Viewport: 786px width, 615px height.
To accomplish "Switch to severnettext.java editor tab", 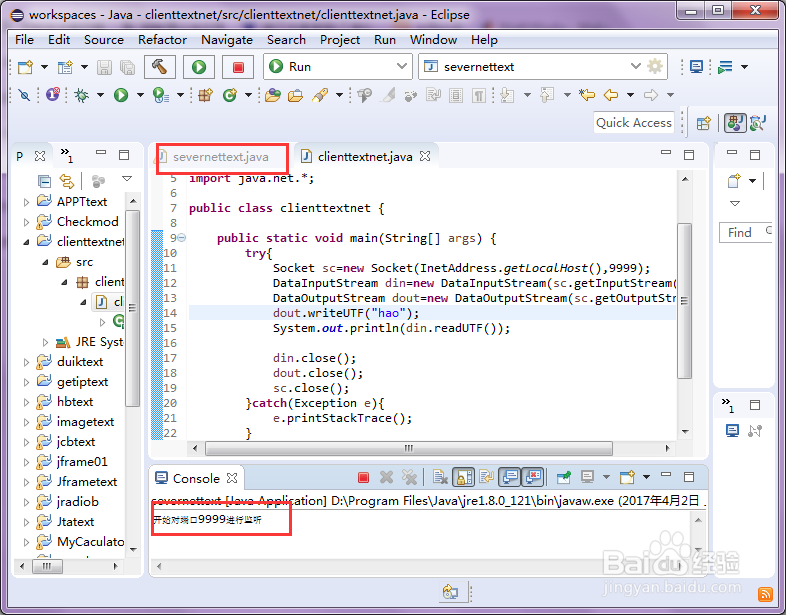I will pos(221,157).
